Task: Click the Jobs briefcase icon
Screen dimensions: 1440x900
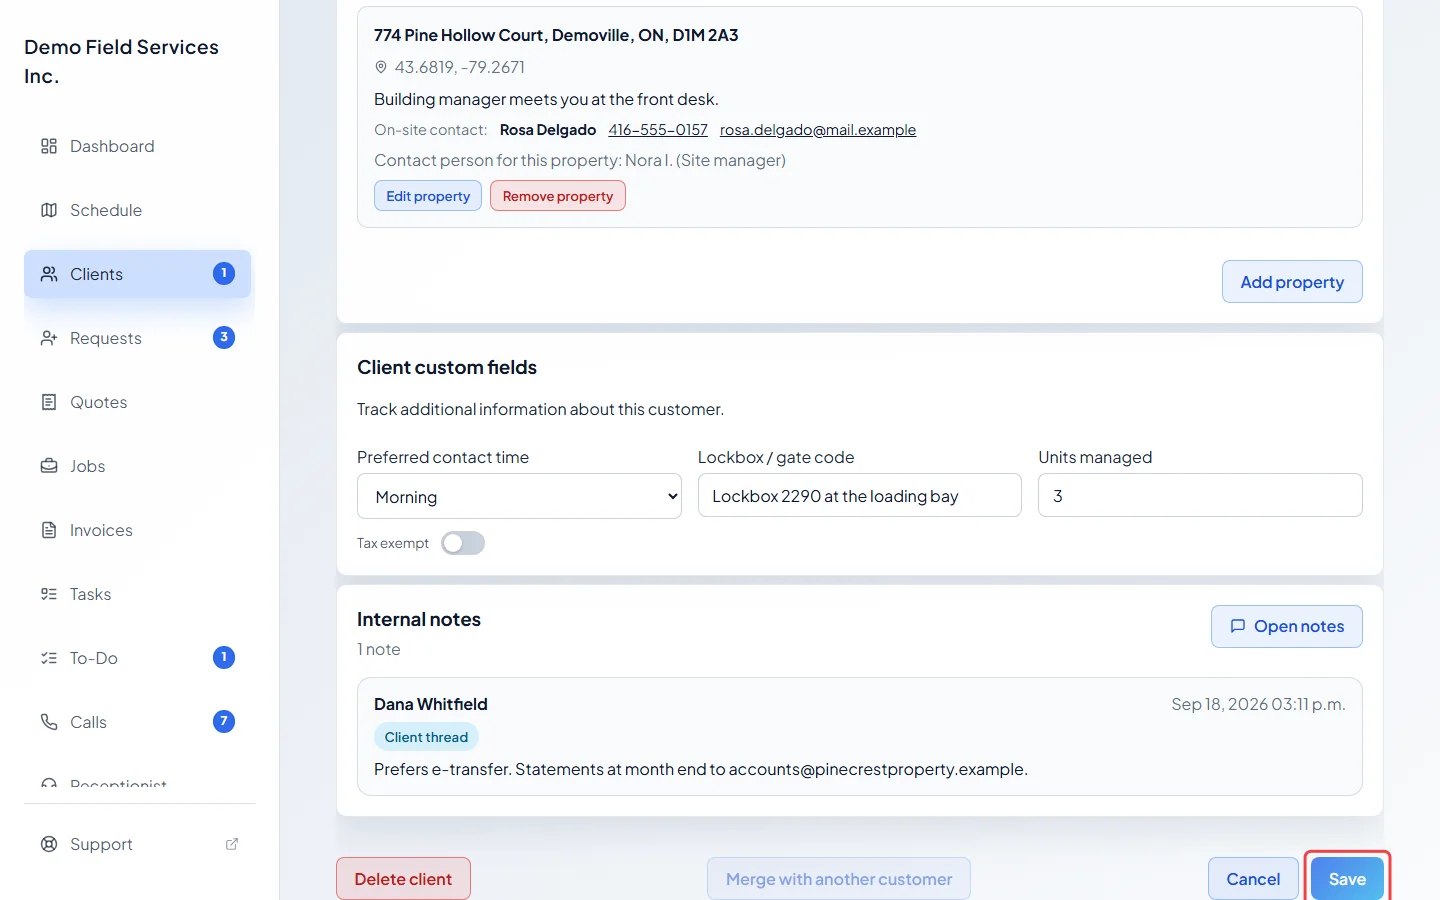Action: (49, 466)
